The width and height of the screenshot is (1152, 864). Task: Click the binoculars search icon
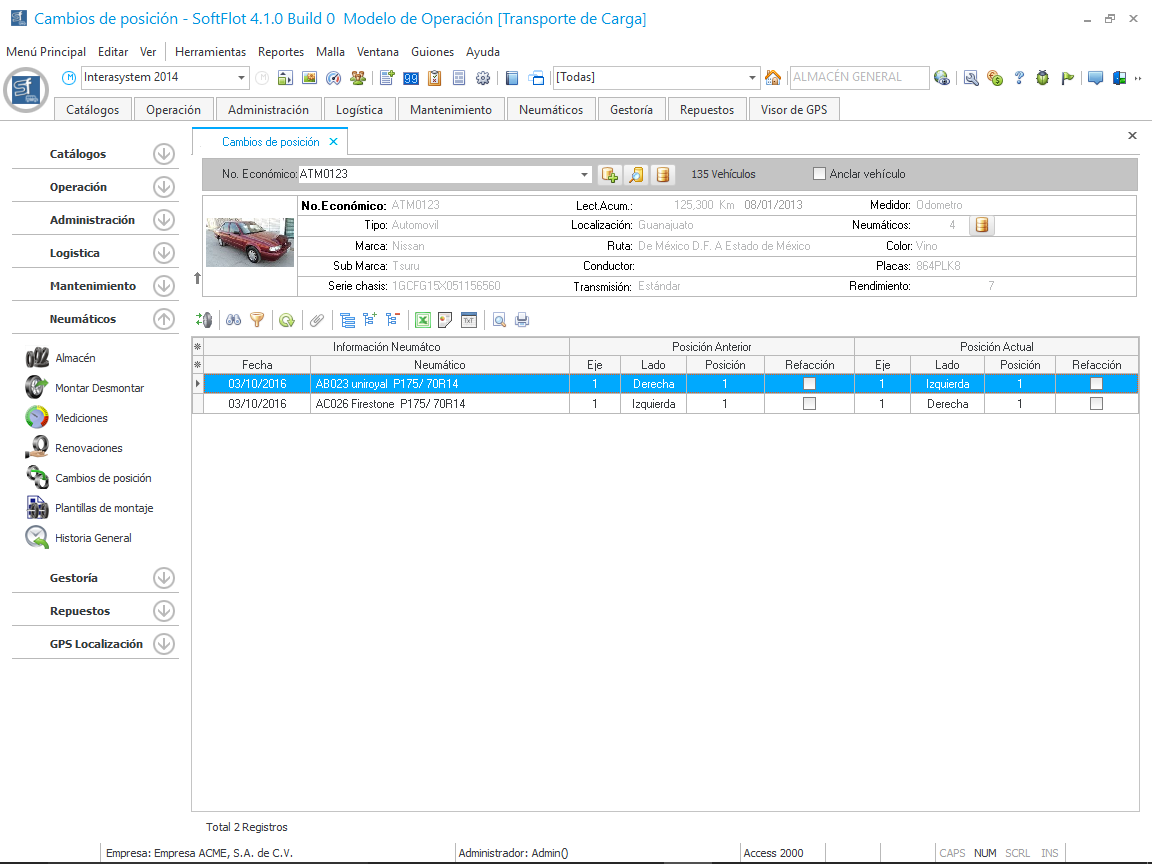233,320
